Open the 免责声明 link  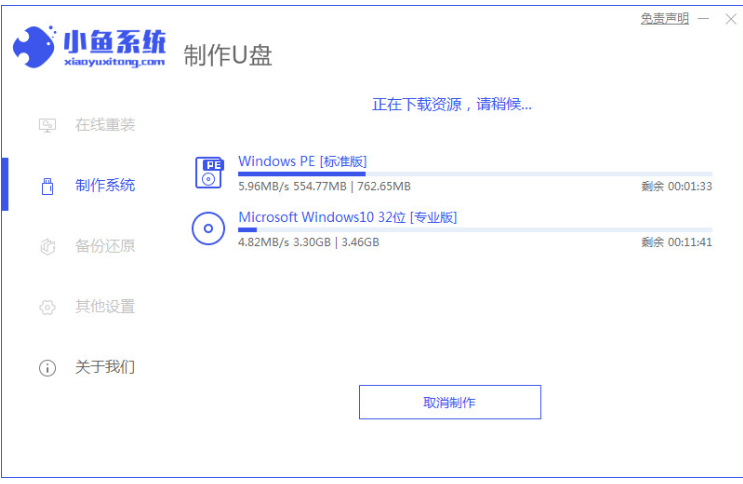pos(665,19)
